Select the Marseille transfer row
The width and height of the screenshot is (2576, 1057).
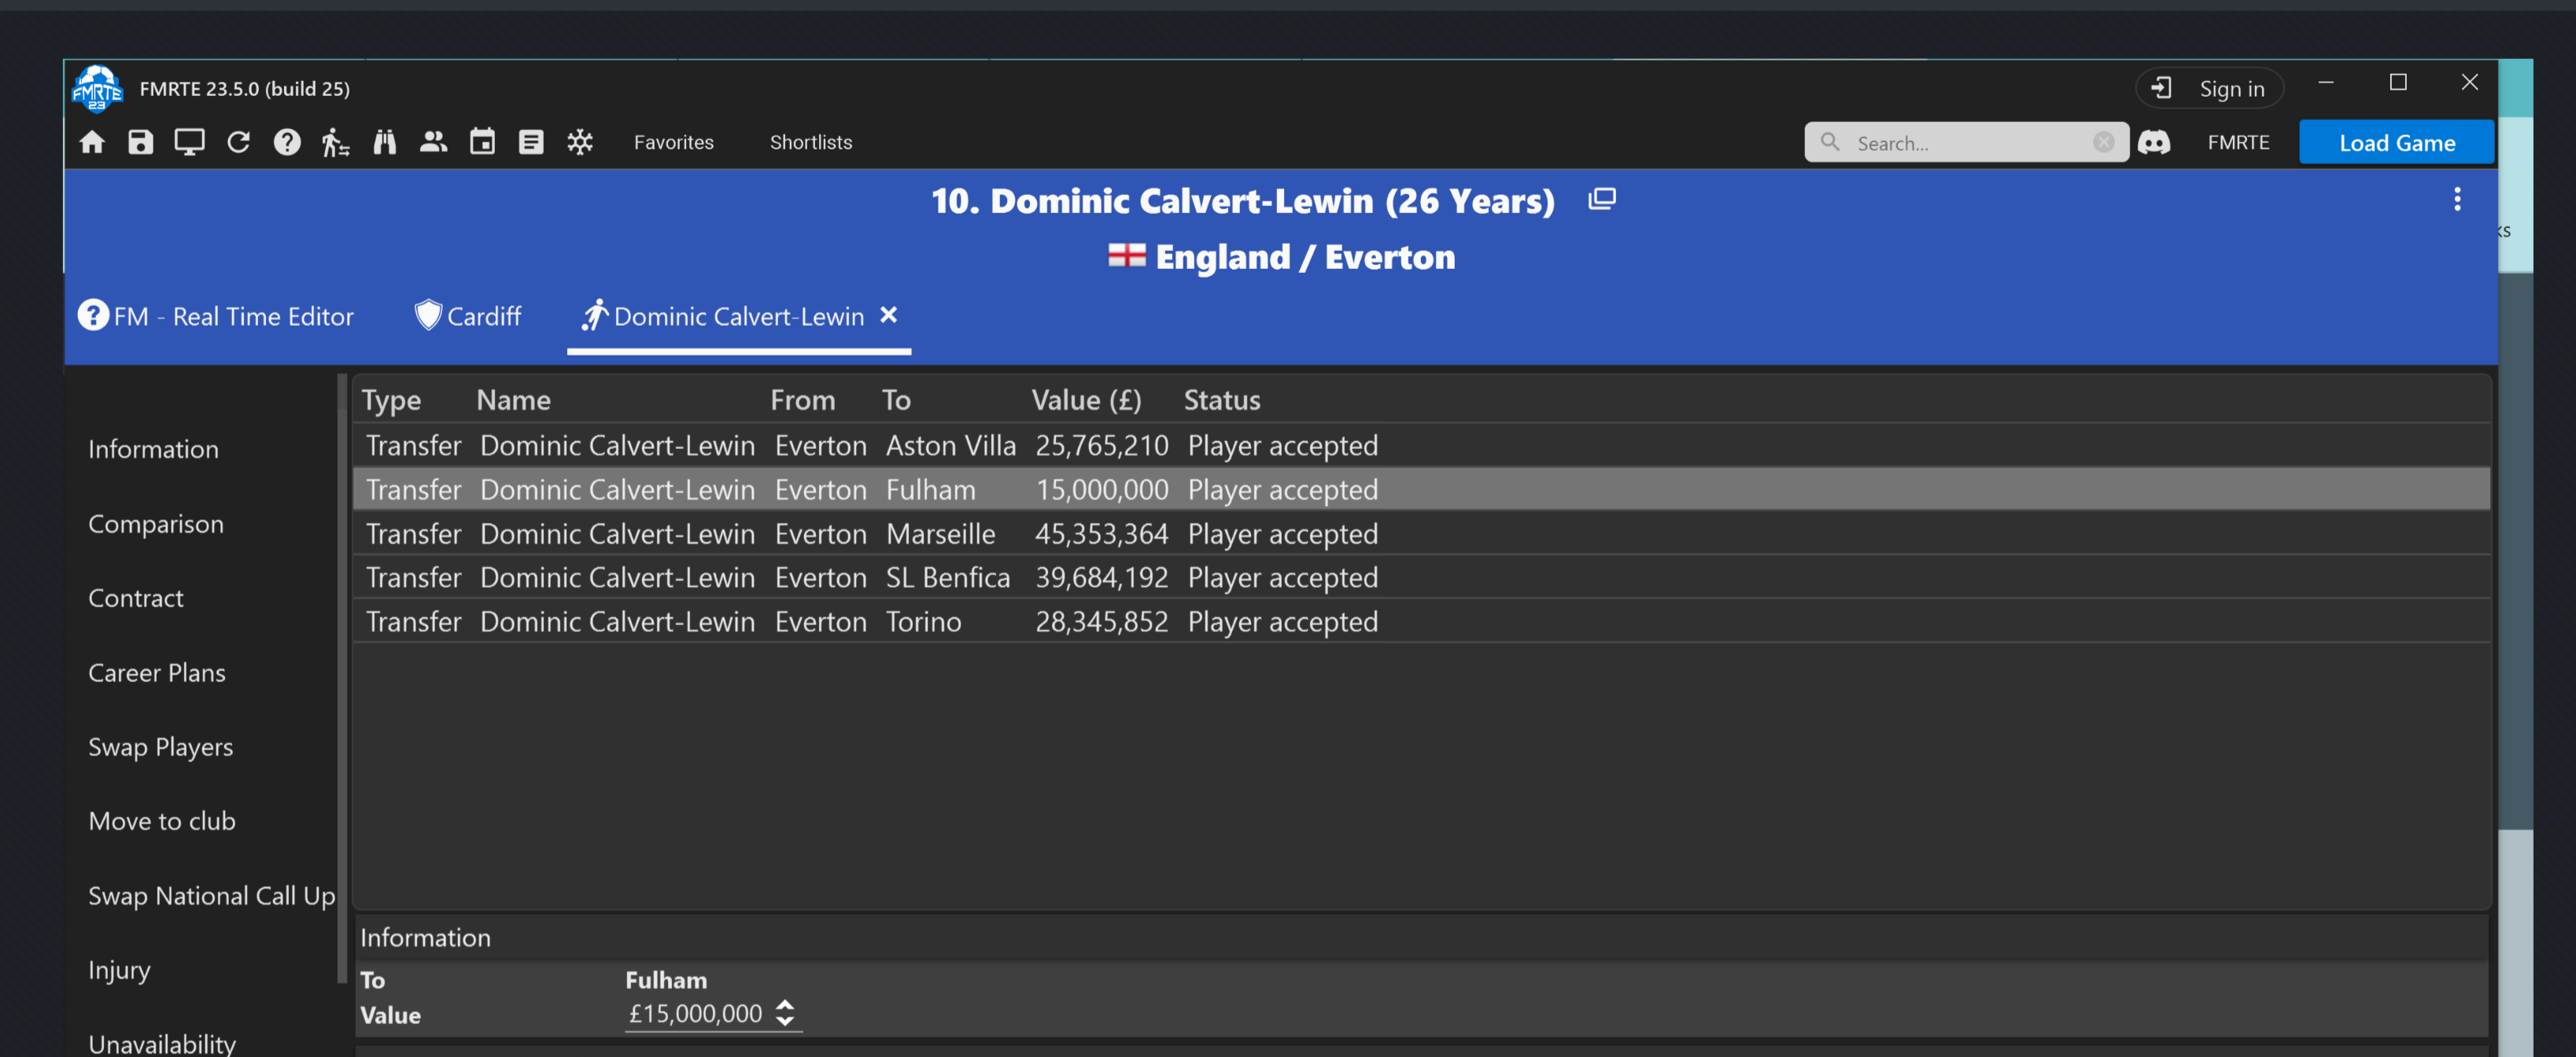coord(1421,533)
